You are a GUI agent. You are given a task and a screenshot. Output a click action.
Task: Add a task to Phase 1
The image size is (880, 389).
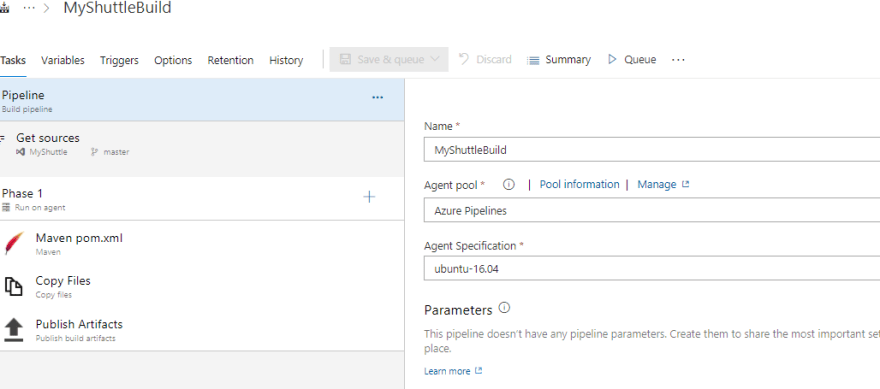coord(369,196)
